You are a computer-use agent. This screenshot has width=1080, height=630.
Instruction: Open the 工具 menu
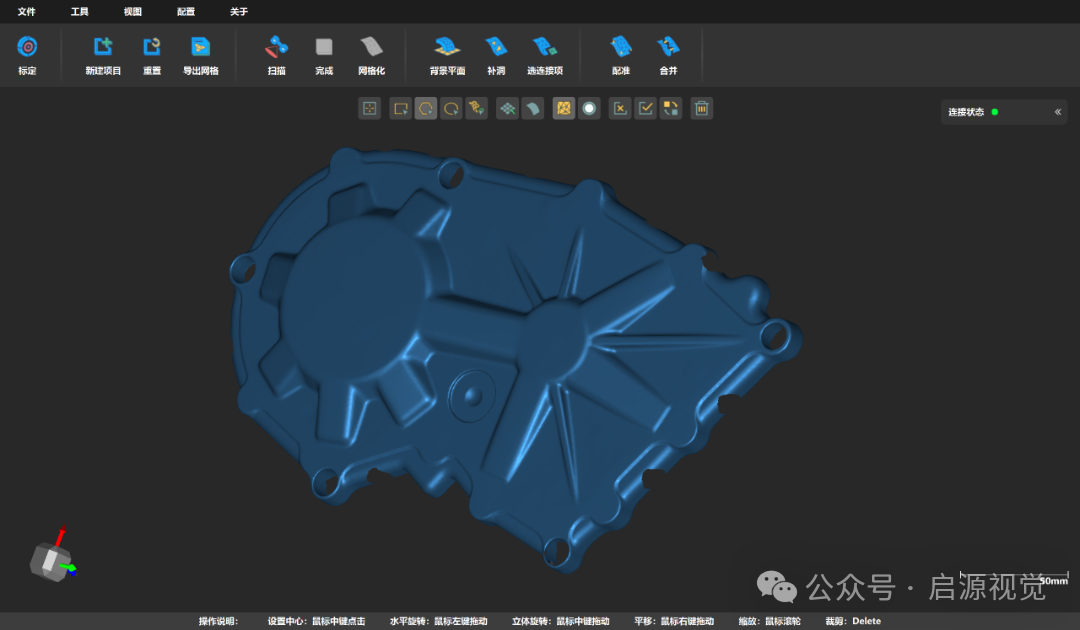(x=79, y=12)
